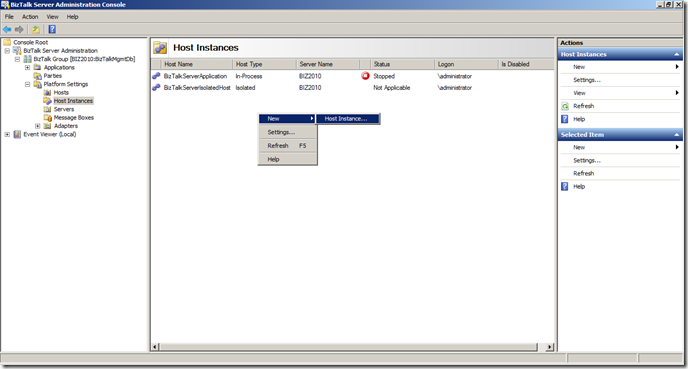Click the BizTalk Server Administration node icon

17,50
